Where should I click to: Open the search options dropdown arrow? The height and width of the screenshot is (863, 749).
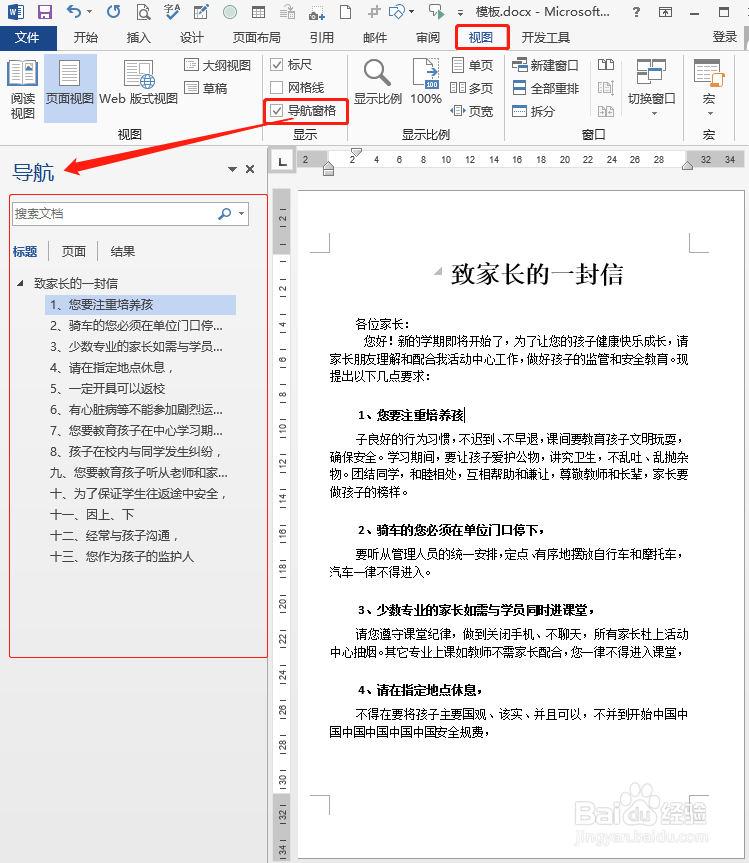pos(242,214)
